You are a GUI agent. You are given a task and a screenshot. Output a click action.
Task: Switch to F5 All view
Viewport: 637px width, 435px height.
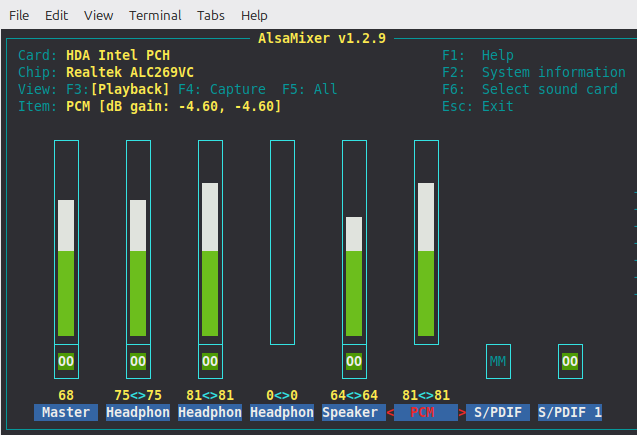pyautogui.click(x=310, y=89)
